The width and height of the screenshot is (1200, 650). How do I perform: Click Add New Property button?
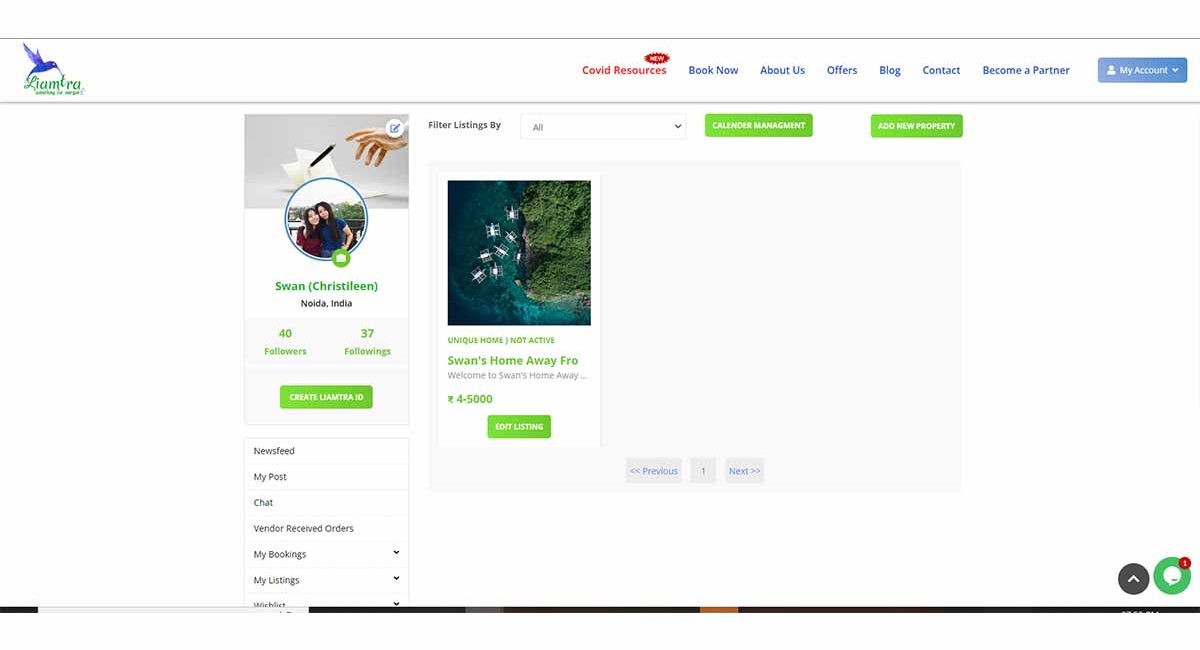click(916, 126)
